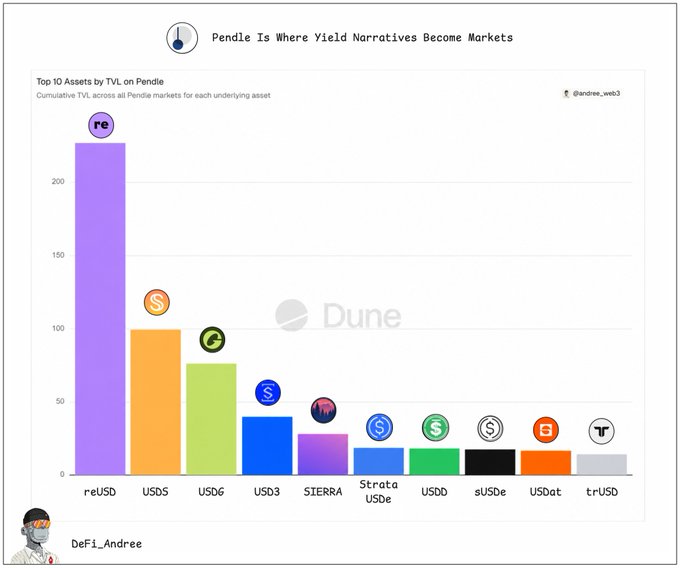Screen dimensions: 680x568
Task: Click the '100' y-axis value
Action: click(58, 328)
